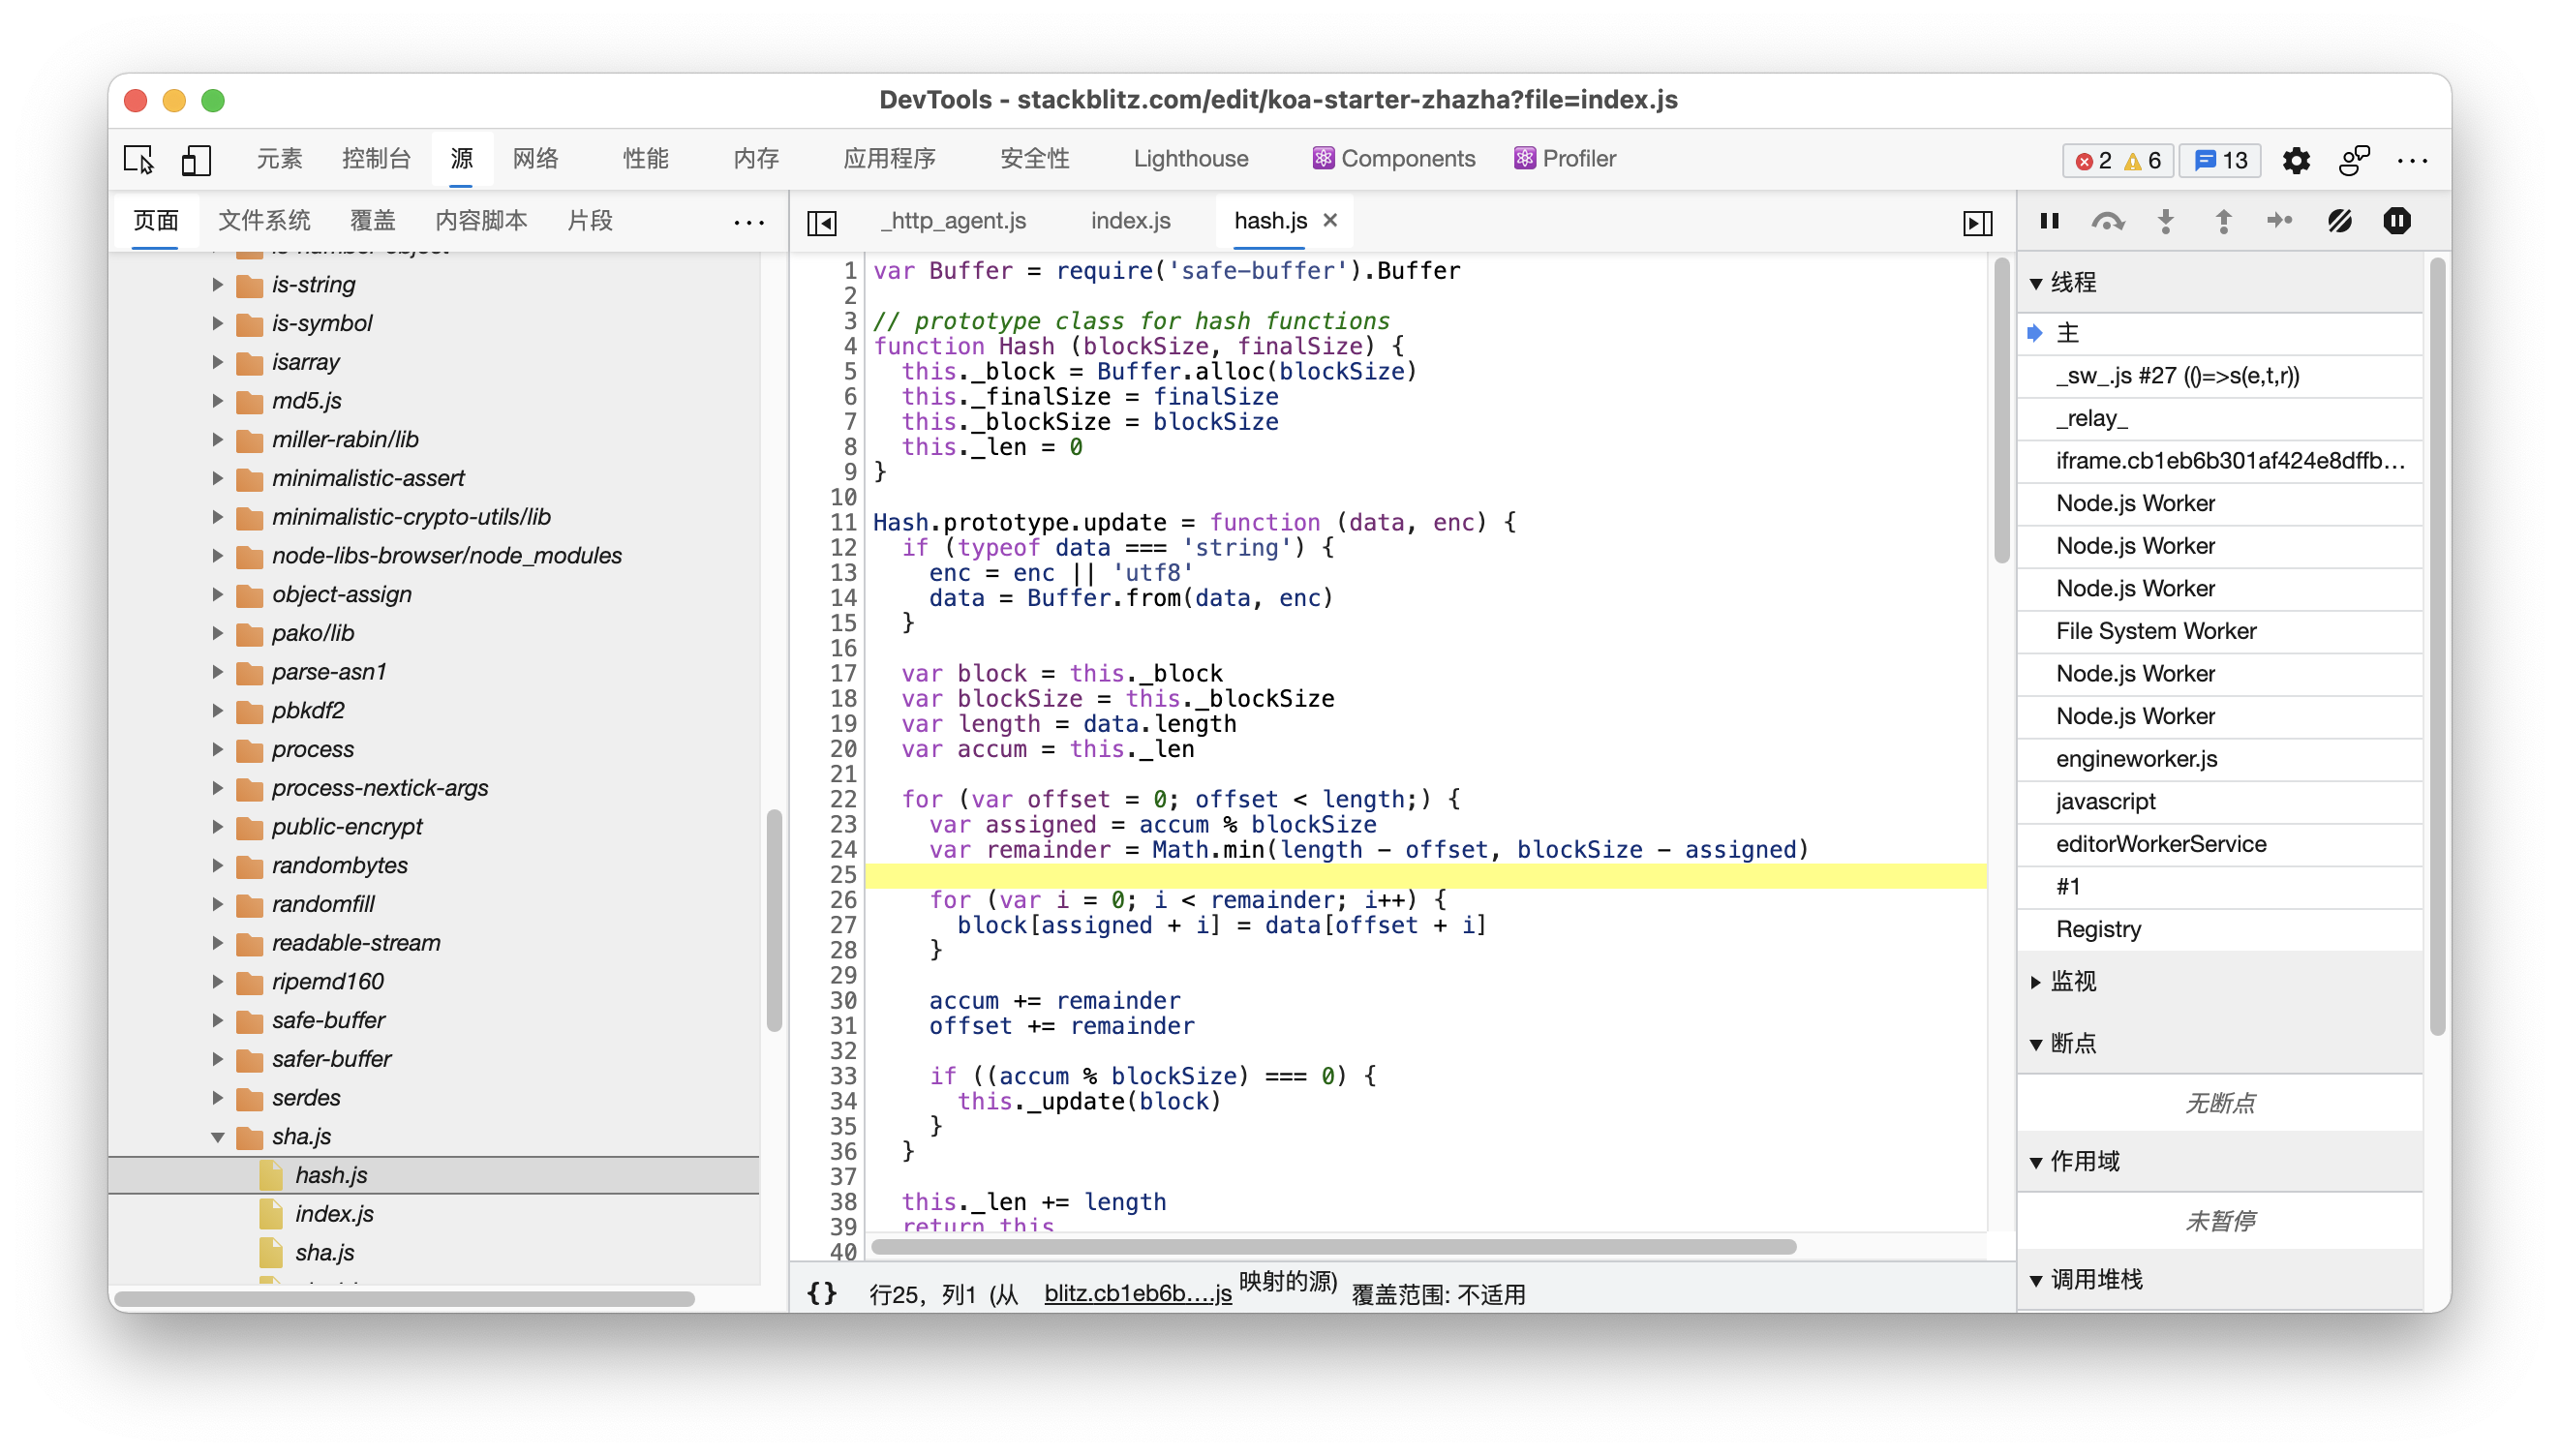Hide the file navigator sidebar
The height and width of the screenshot is (1456, 2560).
pos(821,222)
